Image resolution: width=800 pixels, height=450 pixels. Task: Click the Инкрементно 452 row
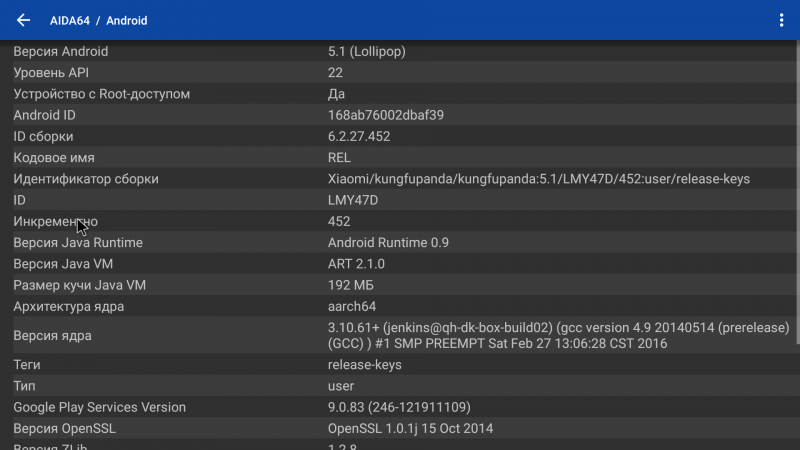400,221
